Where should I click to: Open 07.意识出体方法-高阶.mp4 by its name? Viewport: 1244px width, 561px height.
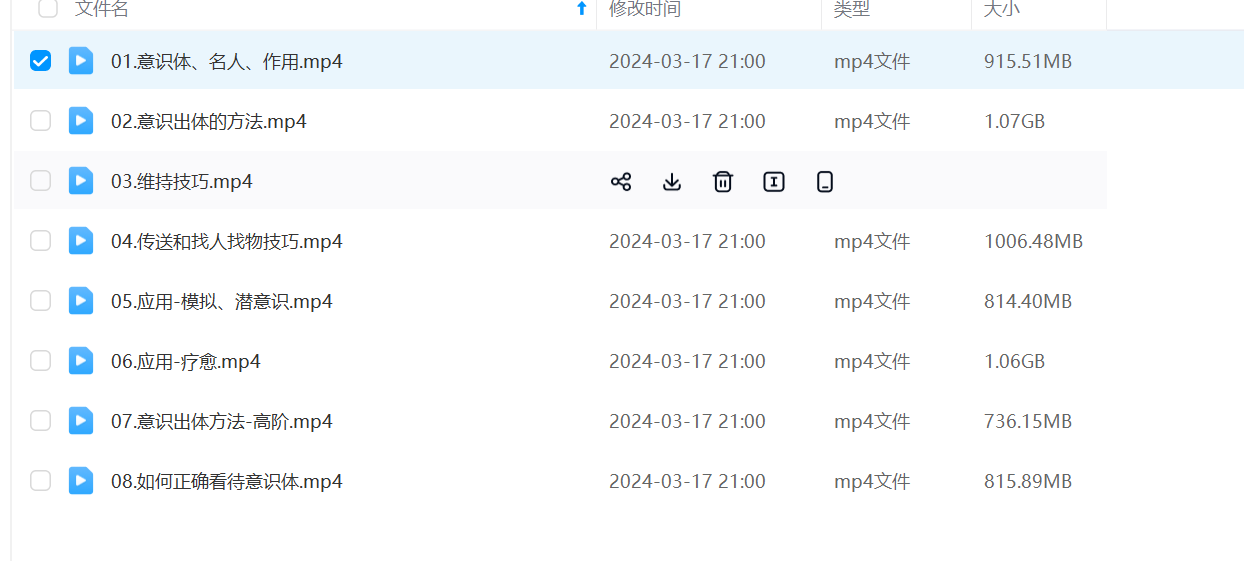click(221, 421)
